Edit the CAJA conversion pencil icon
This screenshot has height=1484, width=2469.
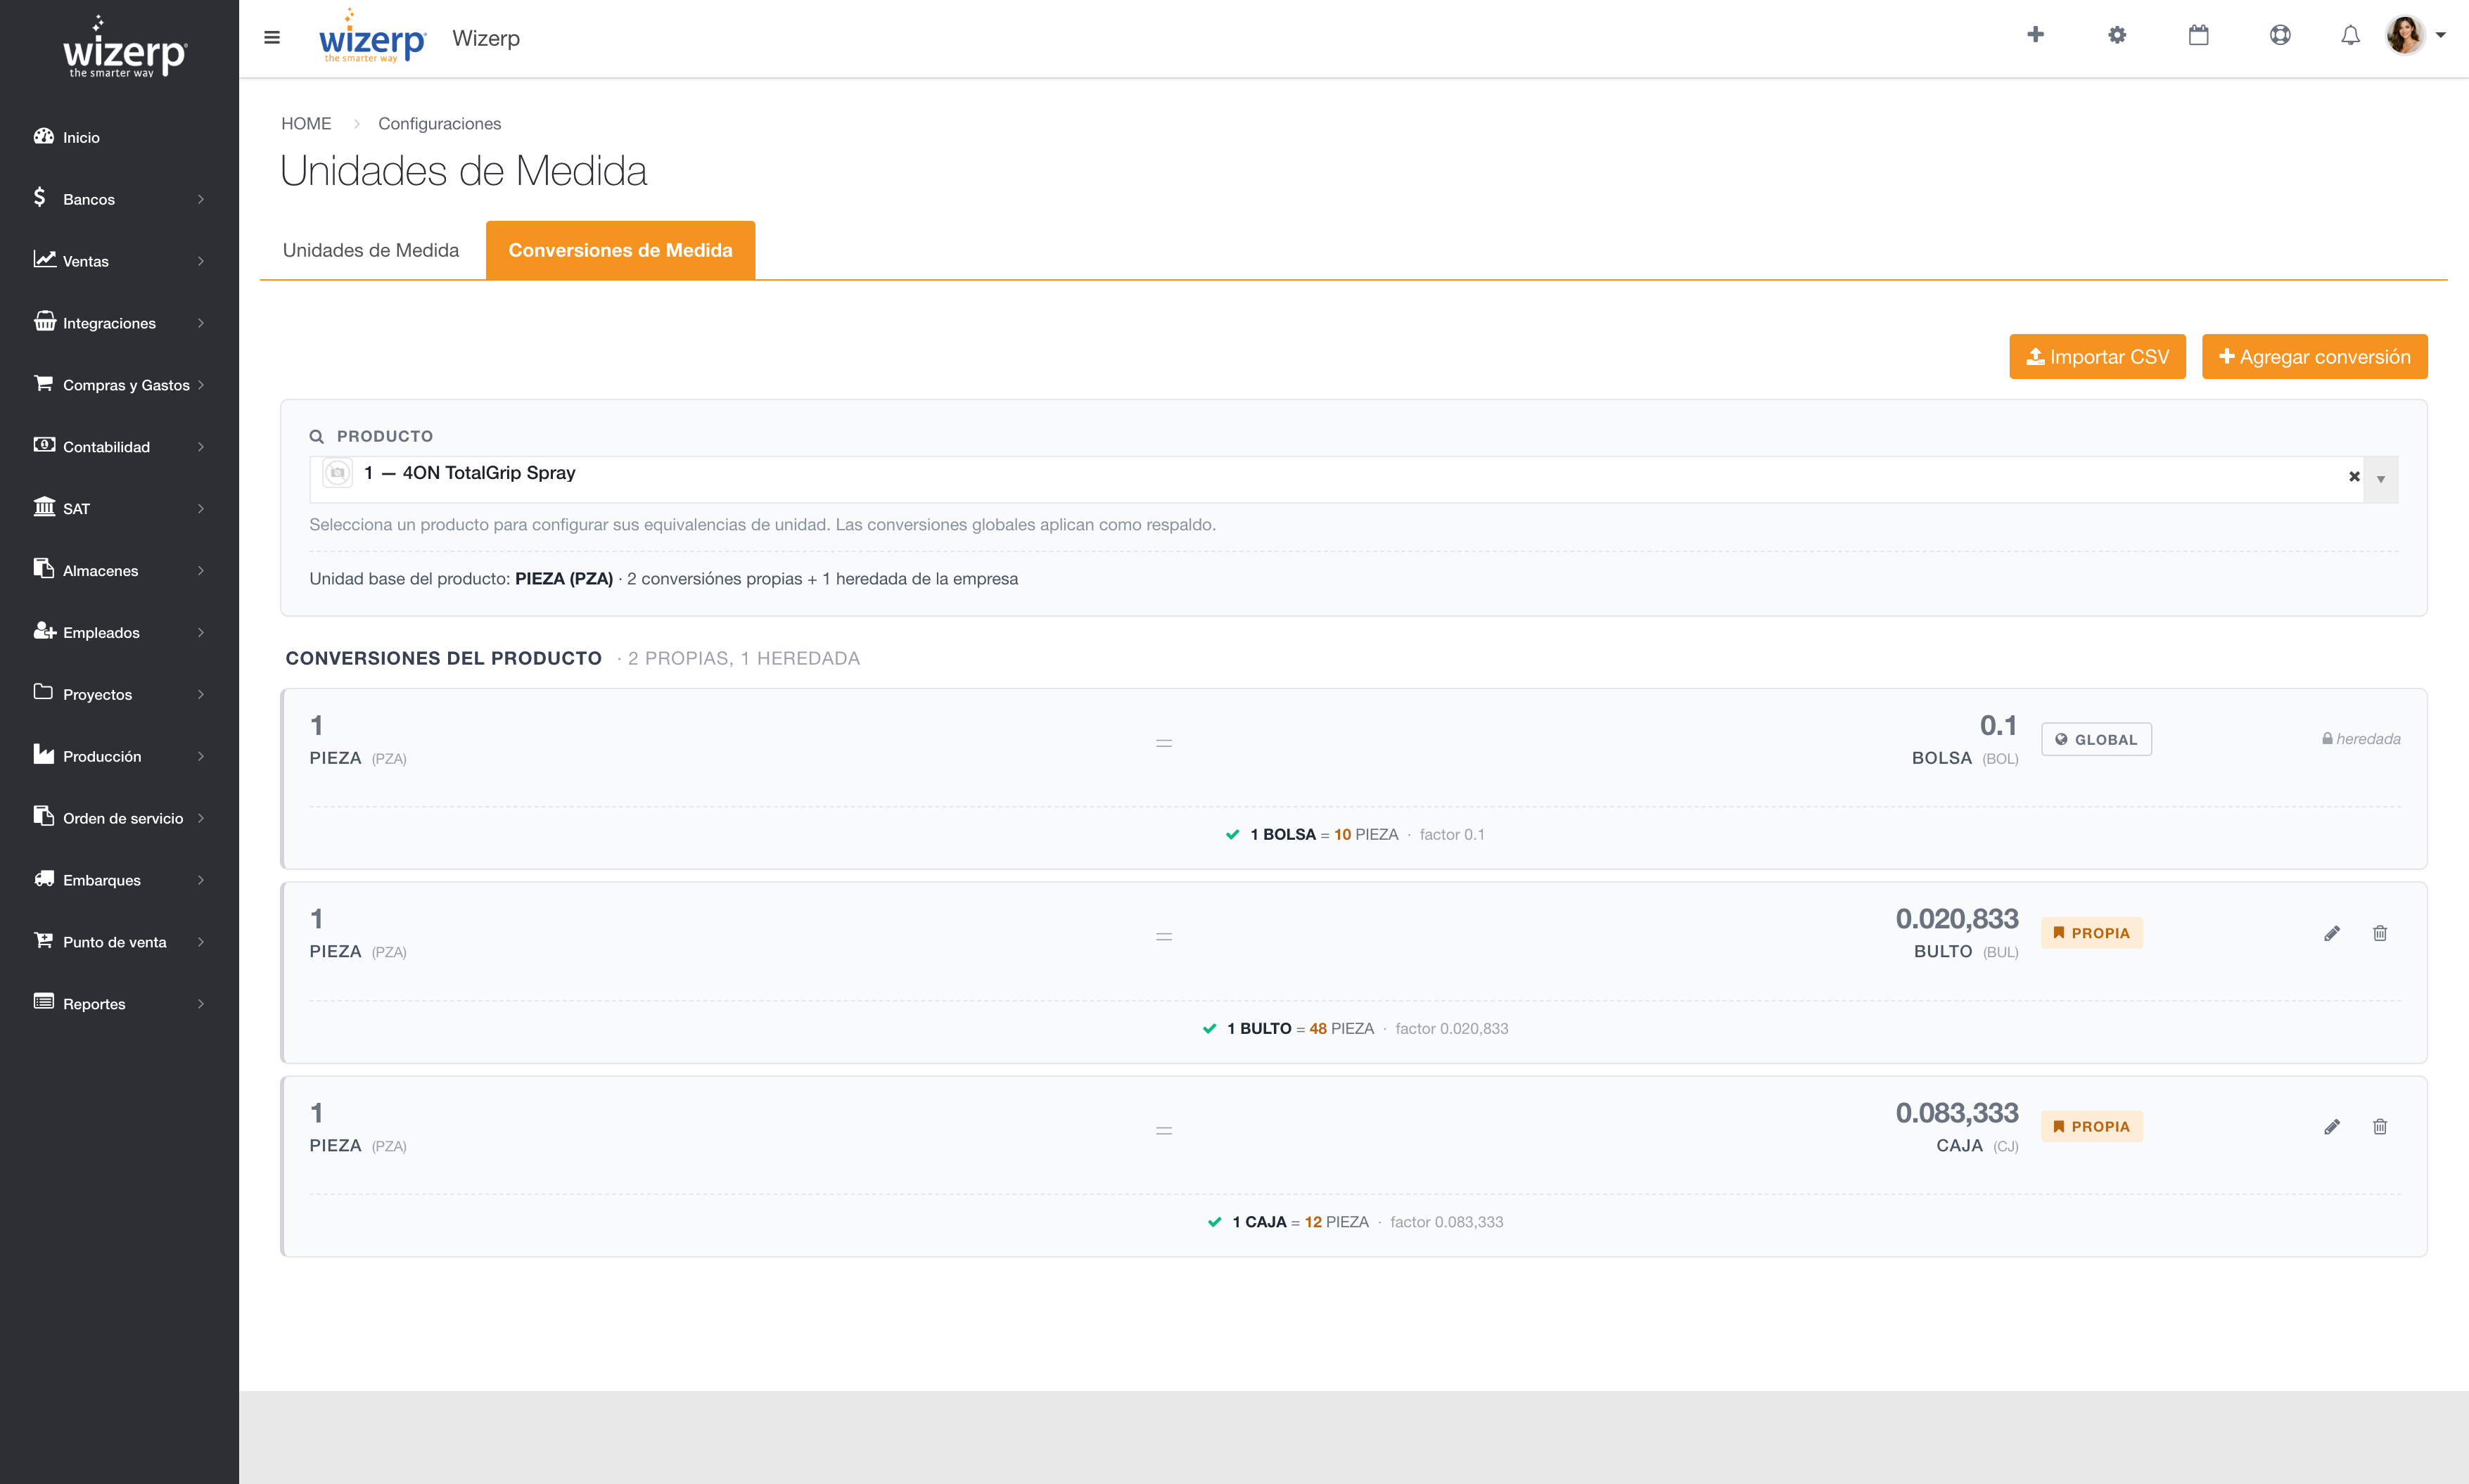pos(2332,1127)
